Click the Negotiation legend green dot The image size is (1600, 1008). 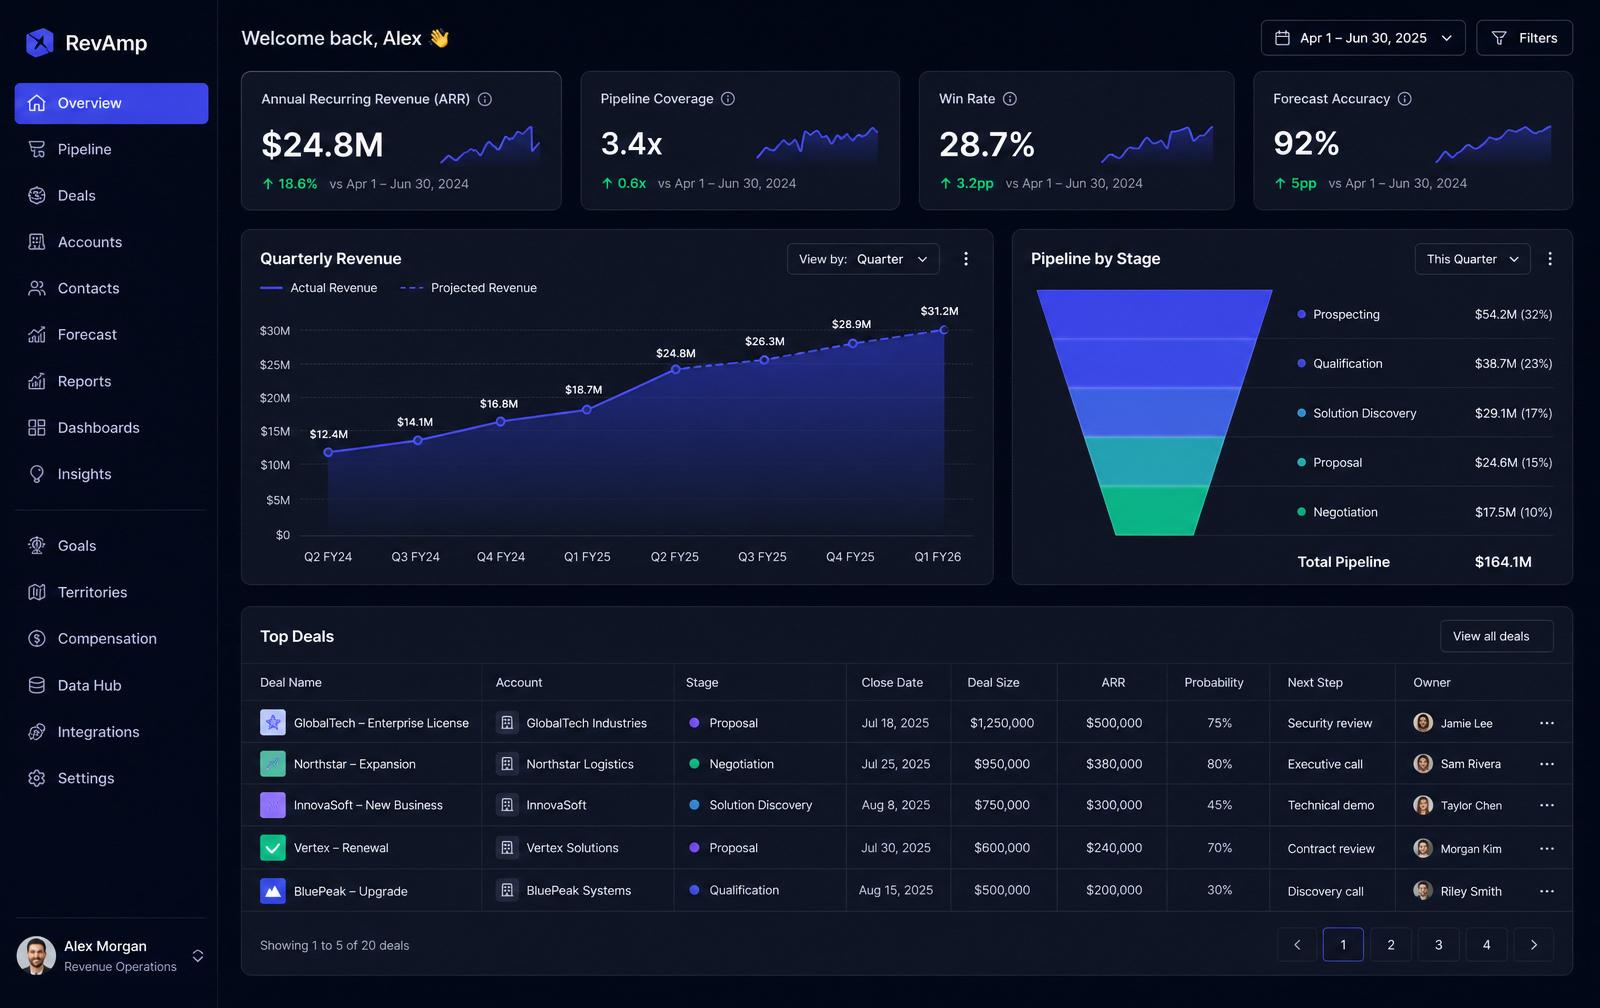pos(1302,512)
